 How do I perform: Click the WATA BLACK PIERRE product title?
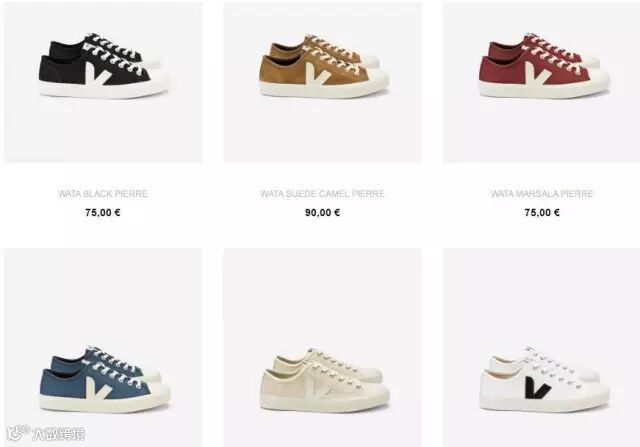103,193
